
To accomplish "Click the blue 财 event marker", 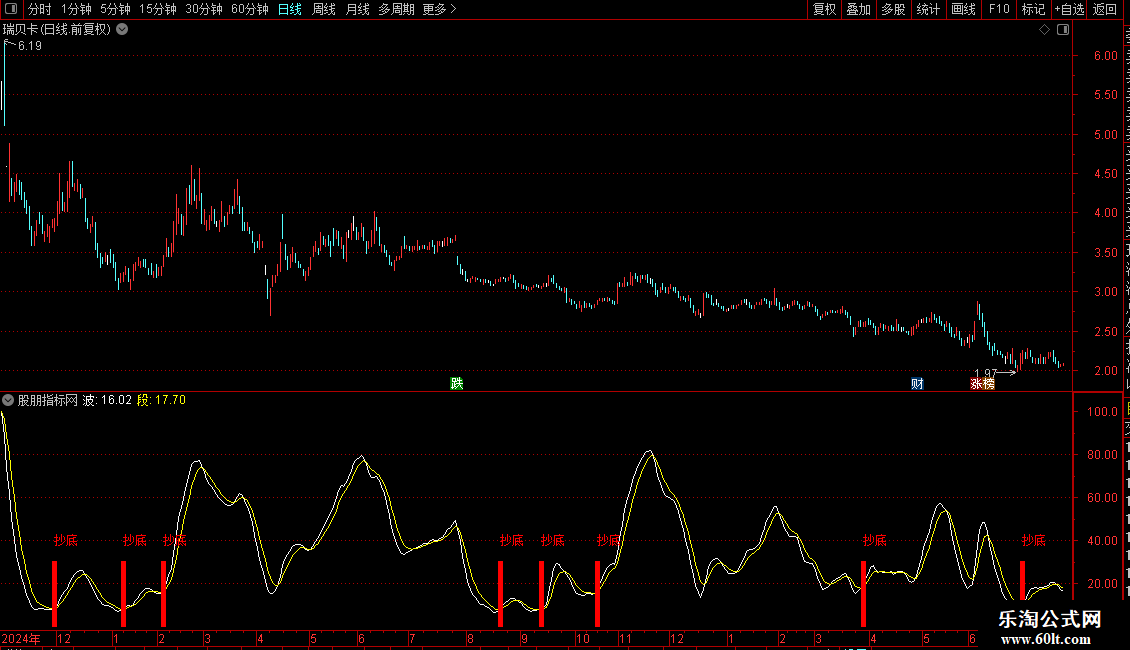I will point(917,383).
